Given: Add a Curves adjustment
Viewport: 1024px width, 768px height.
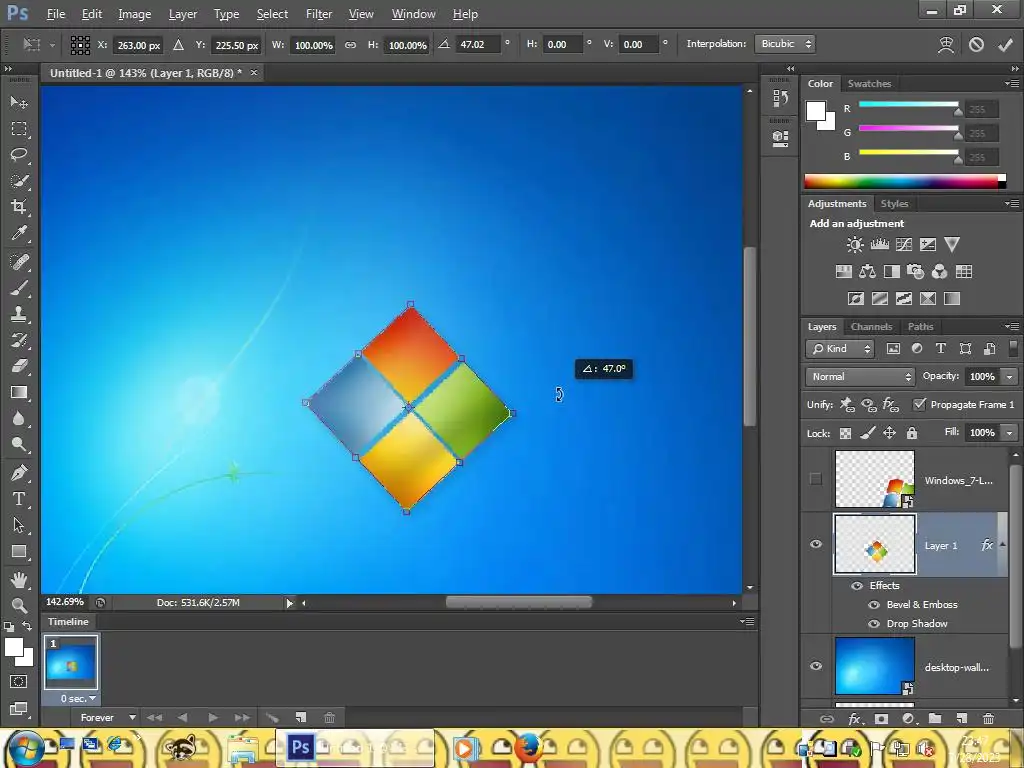Looking at the screenshot, I should click(904, 245).
